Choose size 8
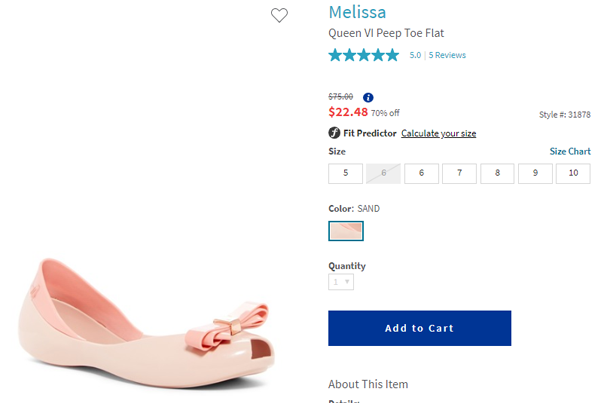 click(497, 173)
